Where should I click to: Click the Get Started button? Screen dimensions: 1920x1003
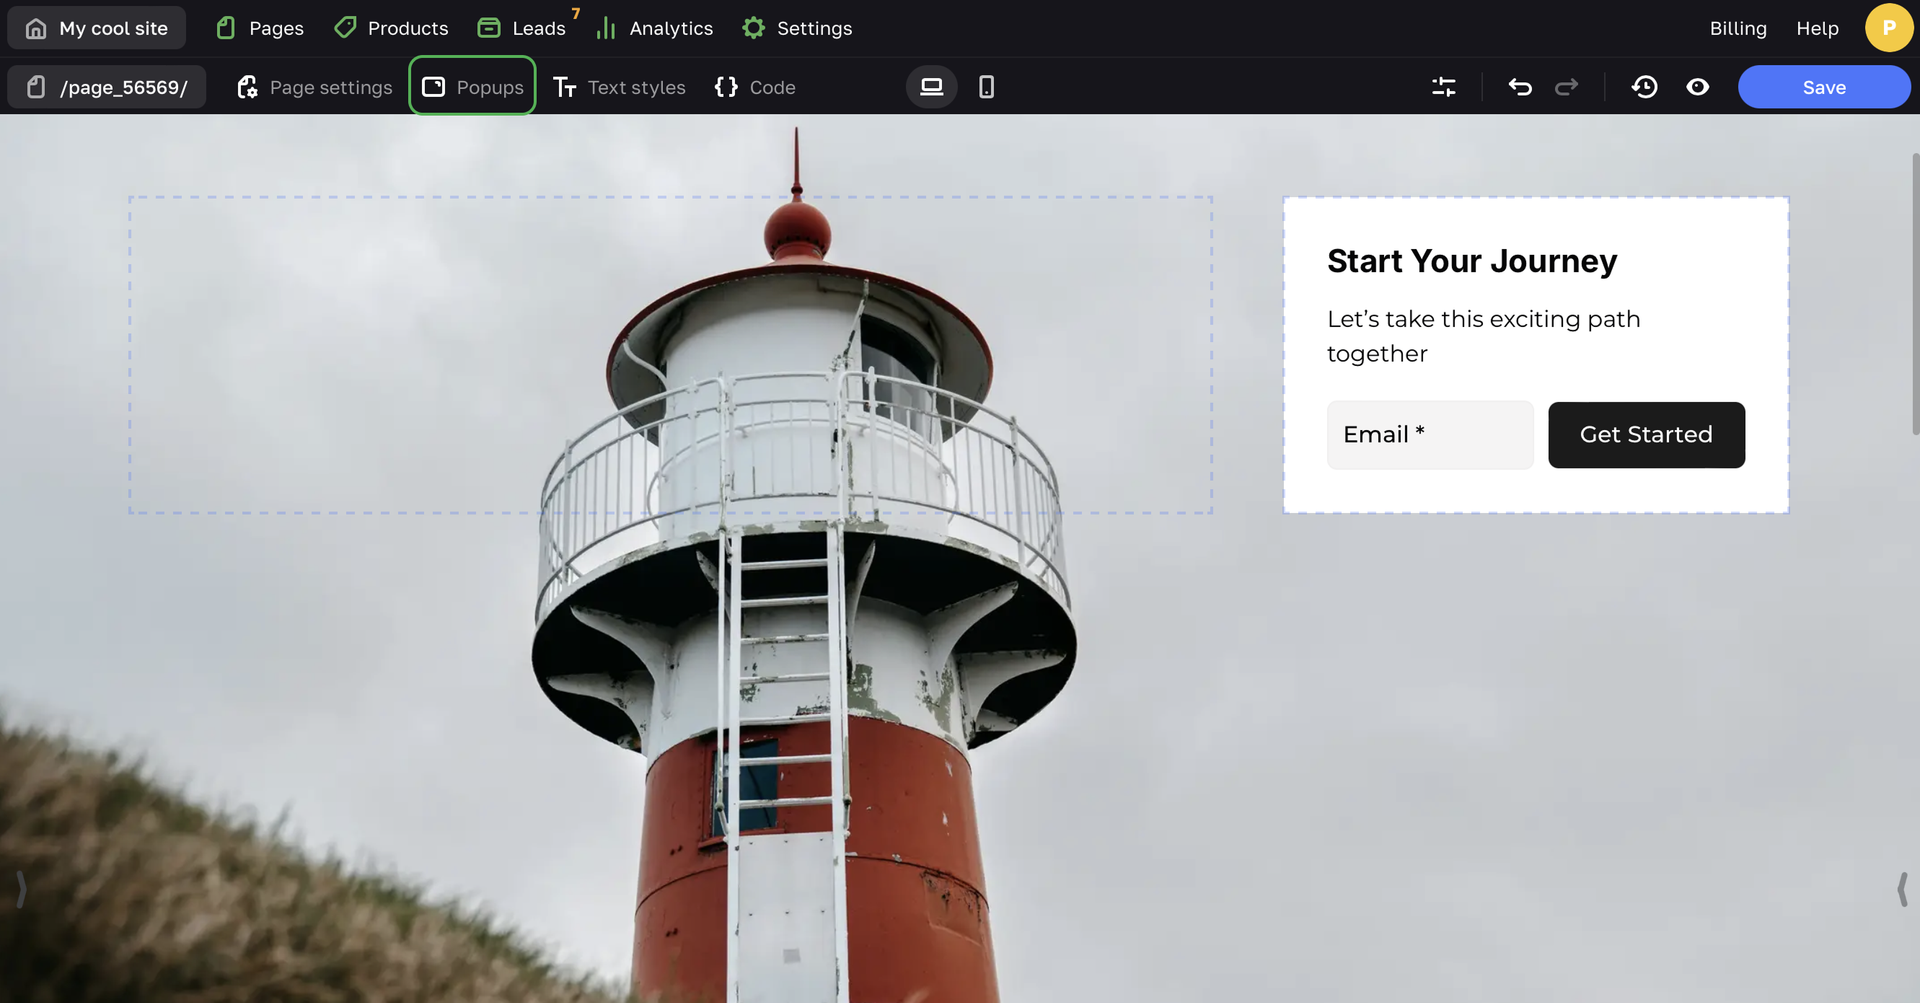(1646, 435)
